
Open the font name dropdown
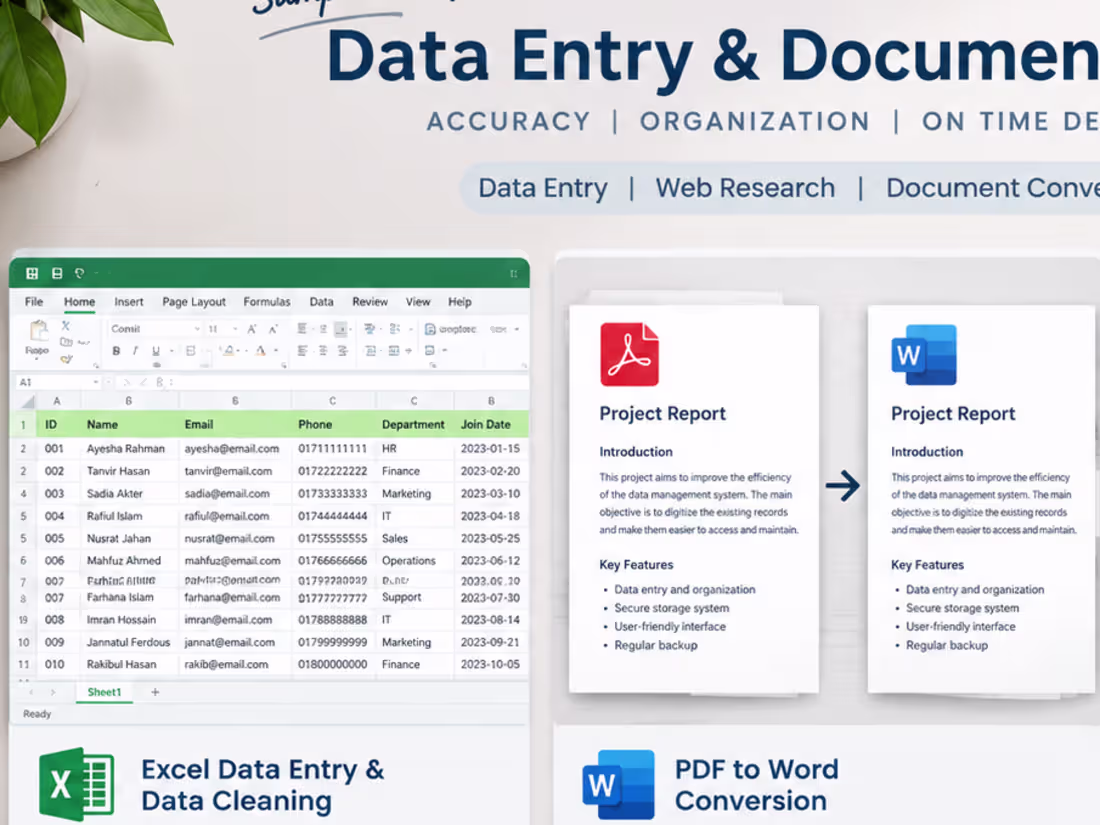[x=197, y=329]
